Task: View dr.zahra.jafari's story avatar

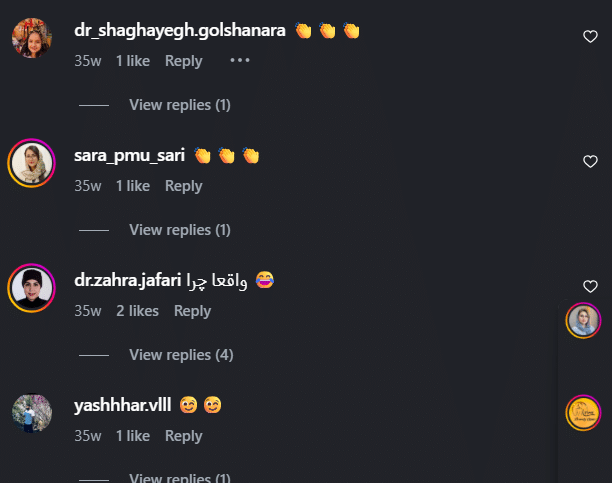Action: [x=32, y=288]
